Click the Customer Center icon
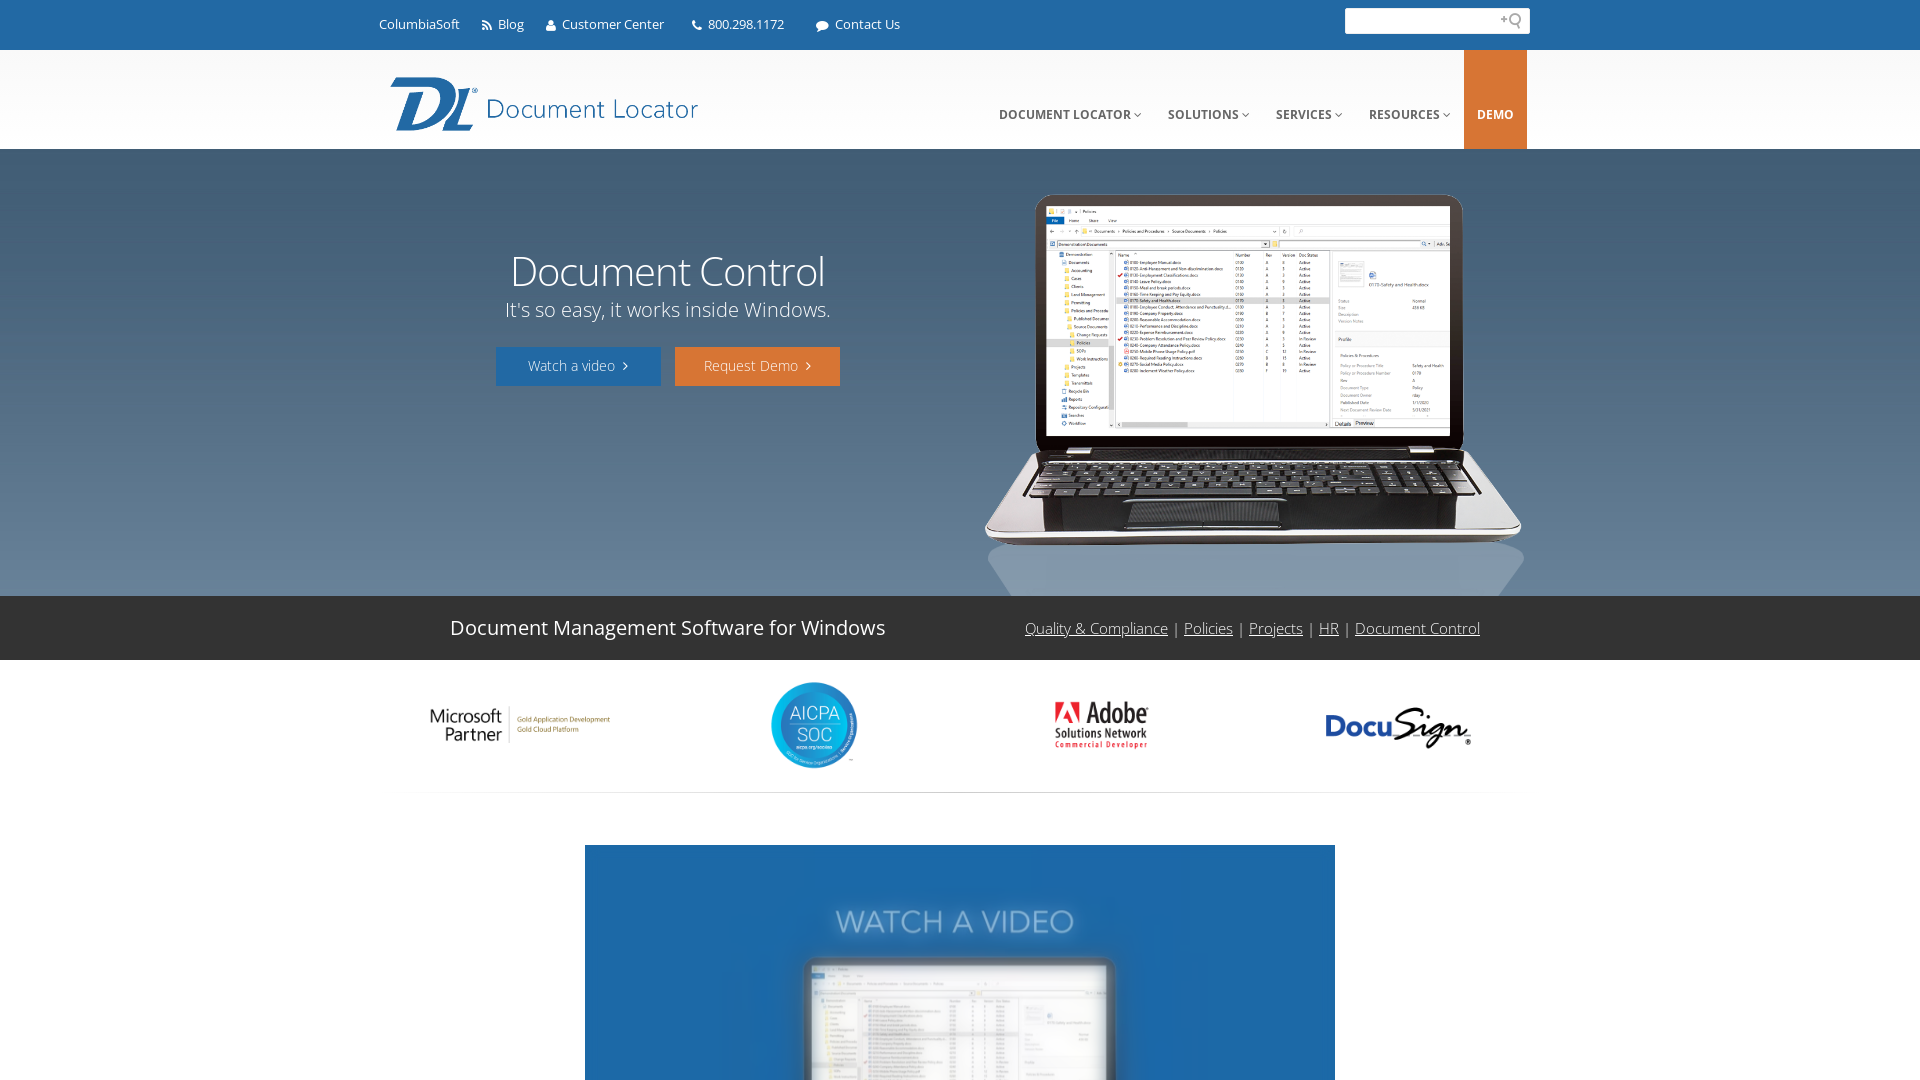 [550, 24]
